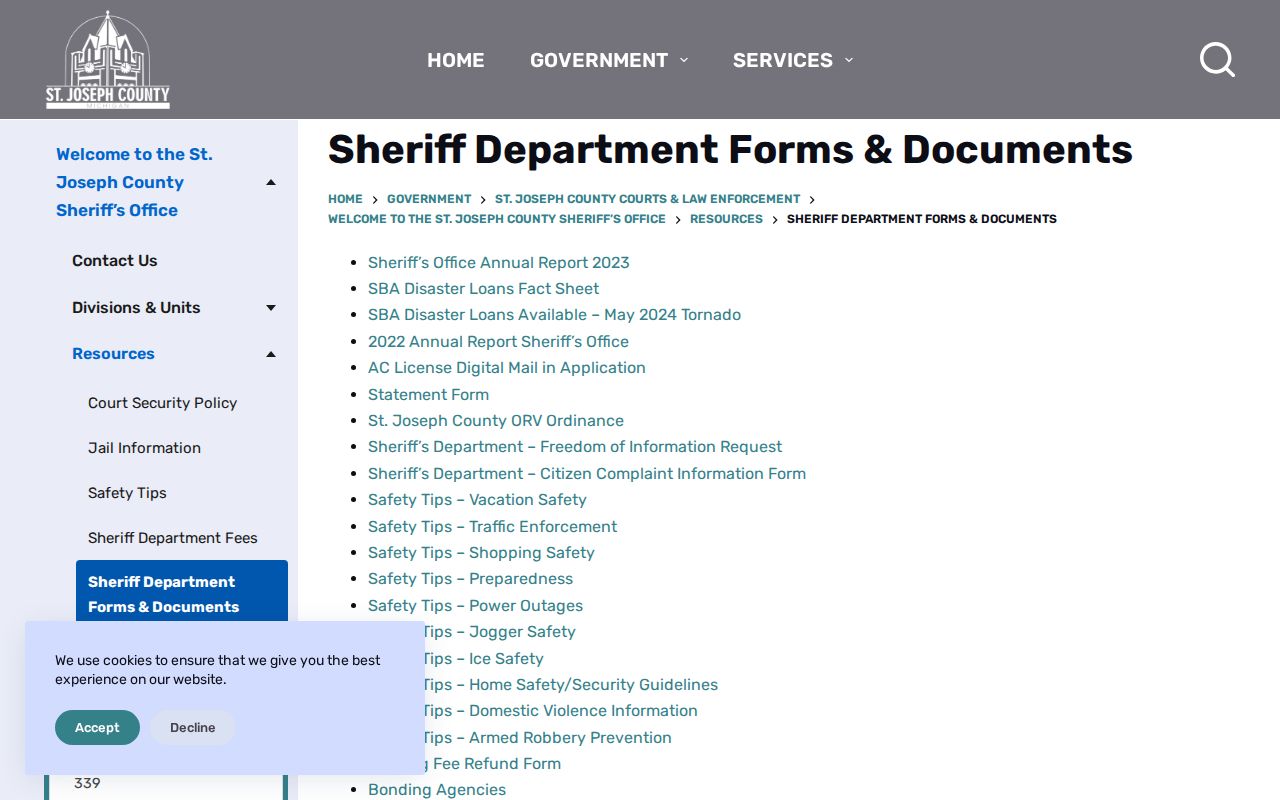Open Safety Tips – Traffic Enforcement
Viewport: 1280px width, 800px height.
493,527
